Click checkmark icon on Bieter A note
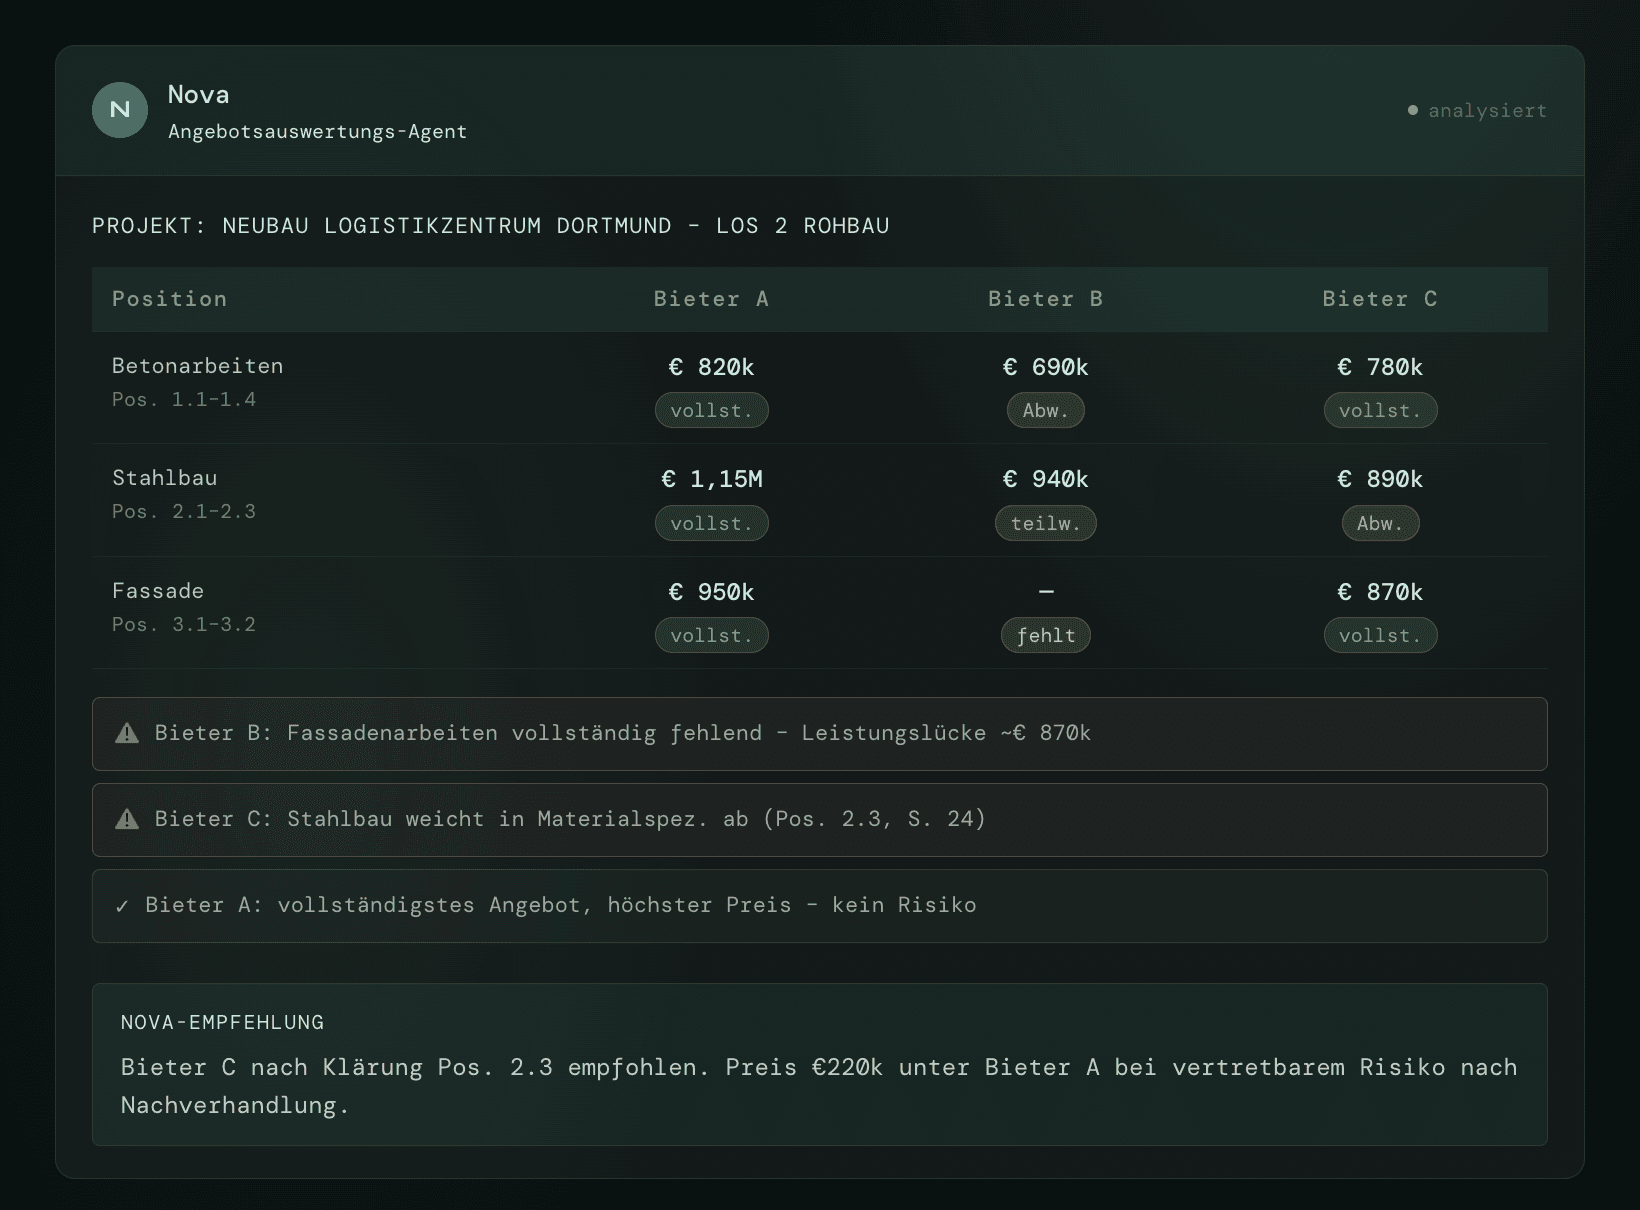 tap(122, 906)
